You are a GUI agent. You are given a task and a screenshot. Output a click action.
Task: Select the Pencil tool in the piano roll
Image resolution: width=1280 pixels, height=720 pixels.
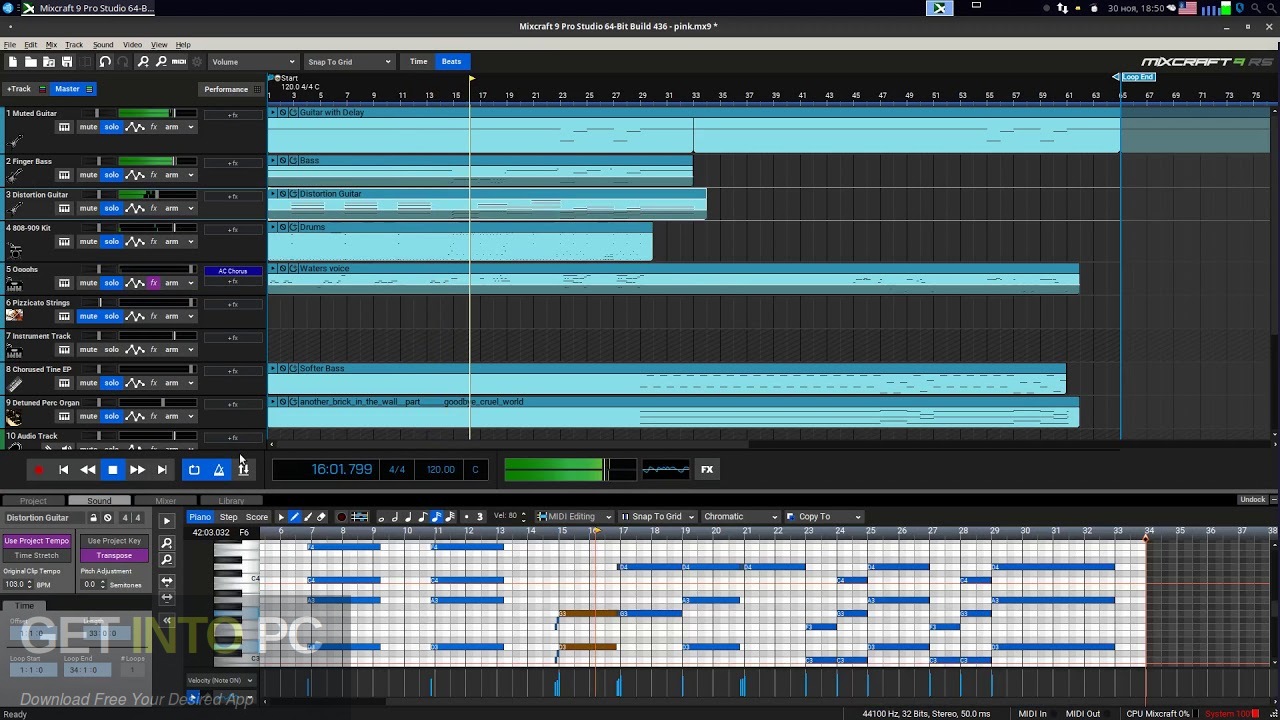point(293,517)
